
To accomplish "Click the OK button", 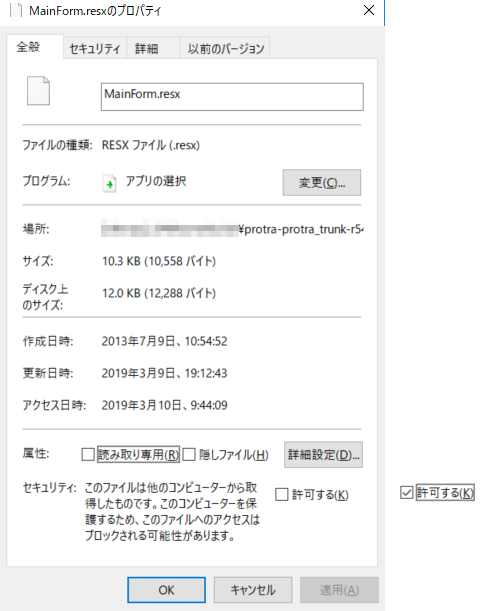I will pyautogui.click(x=166, y=590).
